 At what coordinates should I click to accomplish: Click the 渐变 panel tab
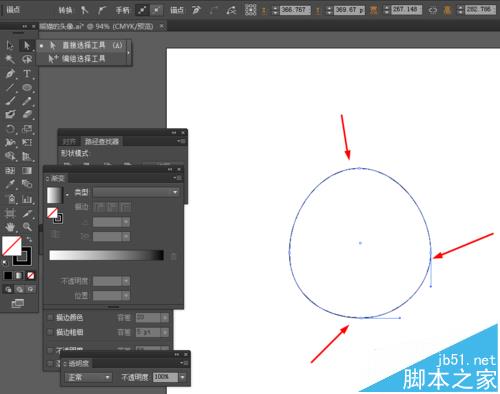56,178
